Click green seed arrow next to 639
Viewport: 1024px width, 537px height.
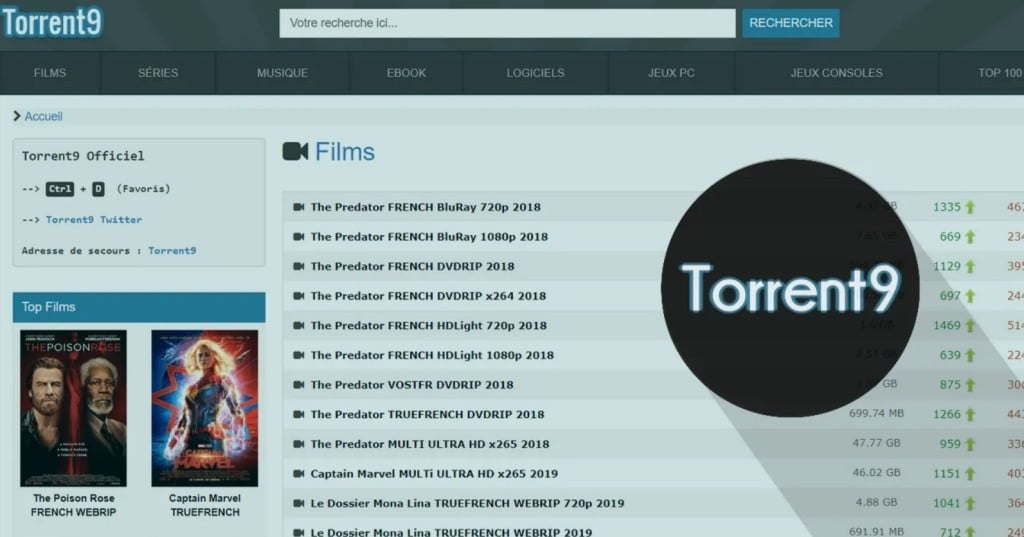point(970,355)
